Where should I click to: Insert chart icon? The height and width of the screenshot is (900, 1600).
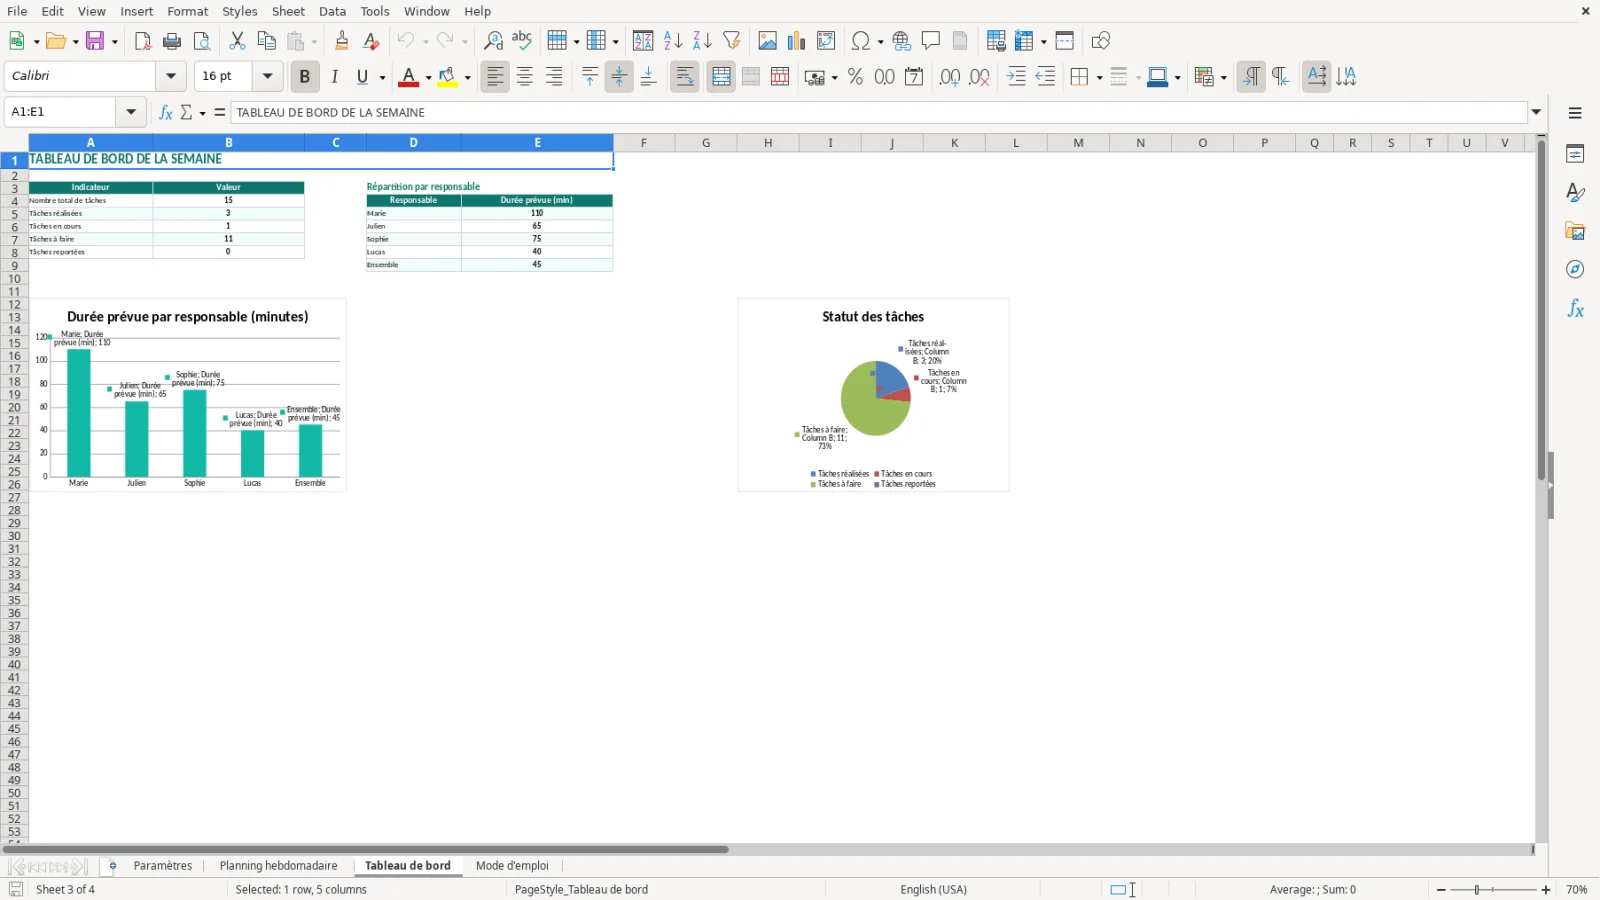coord(796,41)
